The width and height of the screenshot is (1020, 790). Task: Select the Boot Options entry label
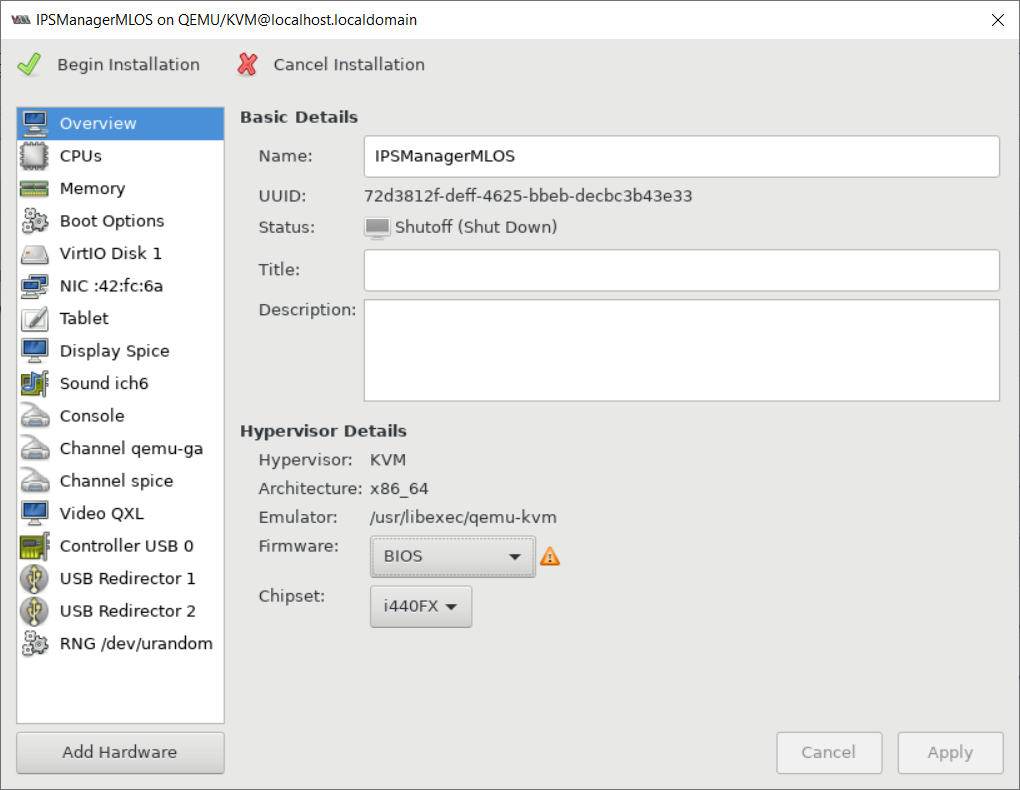pos(112,221)
